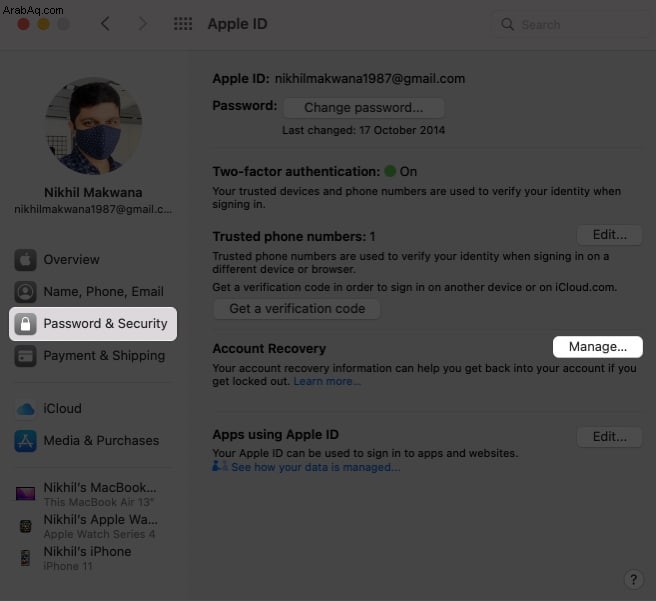
Task: Click the Apple ID email address text
Action: pos(370,79)
